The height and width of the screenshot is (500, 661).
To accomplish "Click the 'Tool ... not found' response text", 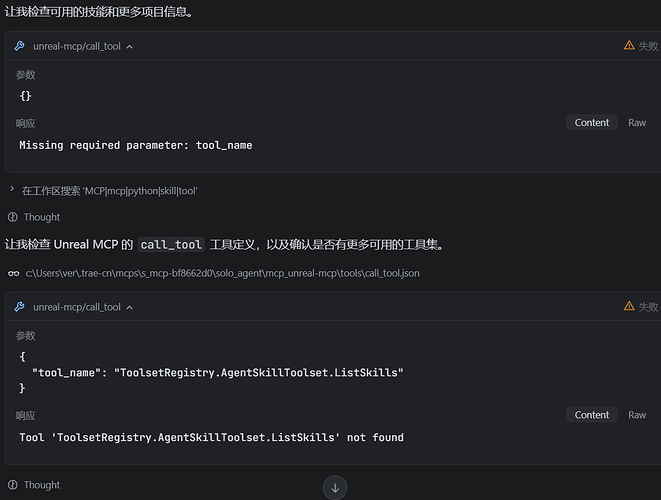I will point(211,438).
